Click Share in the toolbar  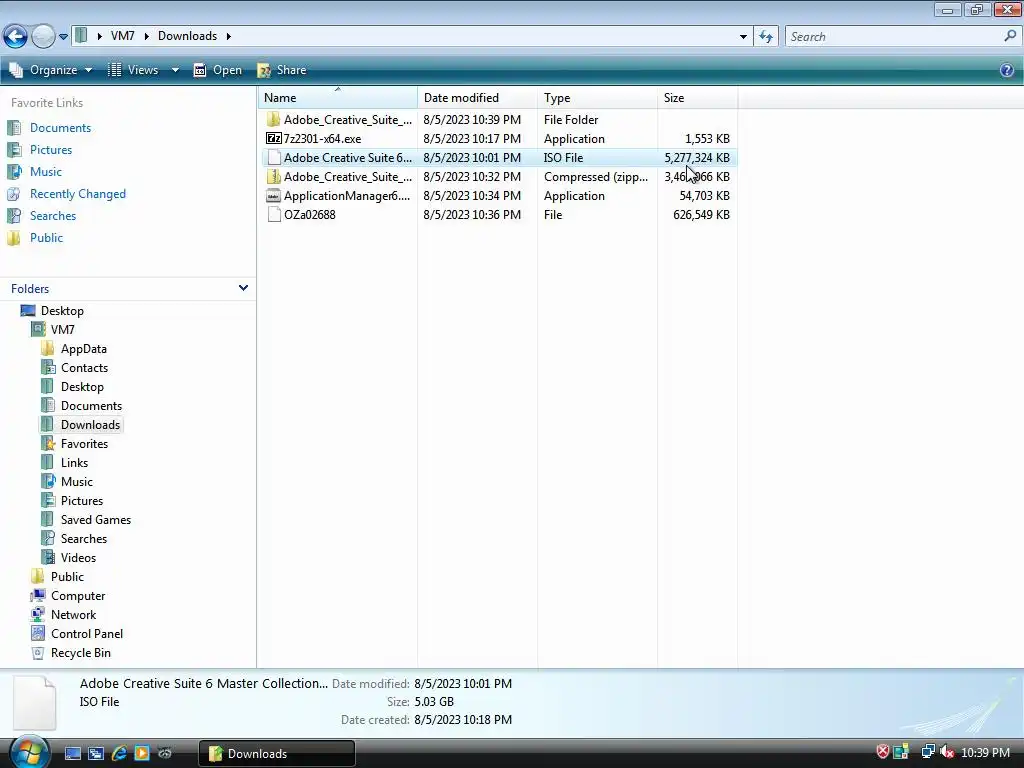pos(281,70)
